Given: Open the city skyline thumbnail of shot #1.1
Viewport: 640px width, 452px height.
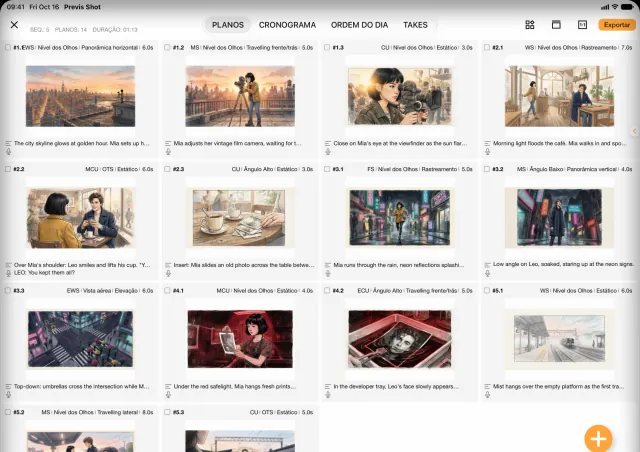Looking at the screenshot, I should click(80, 96).
